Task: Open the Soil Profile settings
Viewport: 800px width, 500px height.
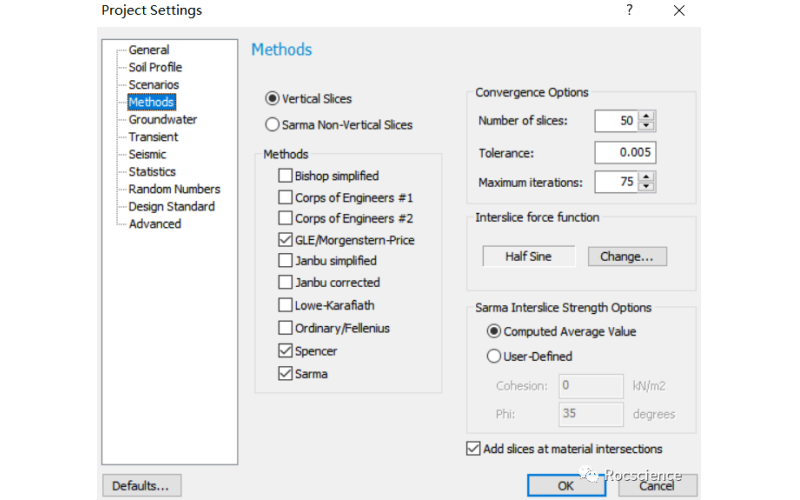Action: [x=155, y=68]
